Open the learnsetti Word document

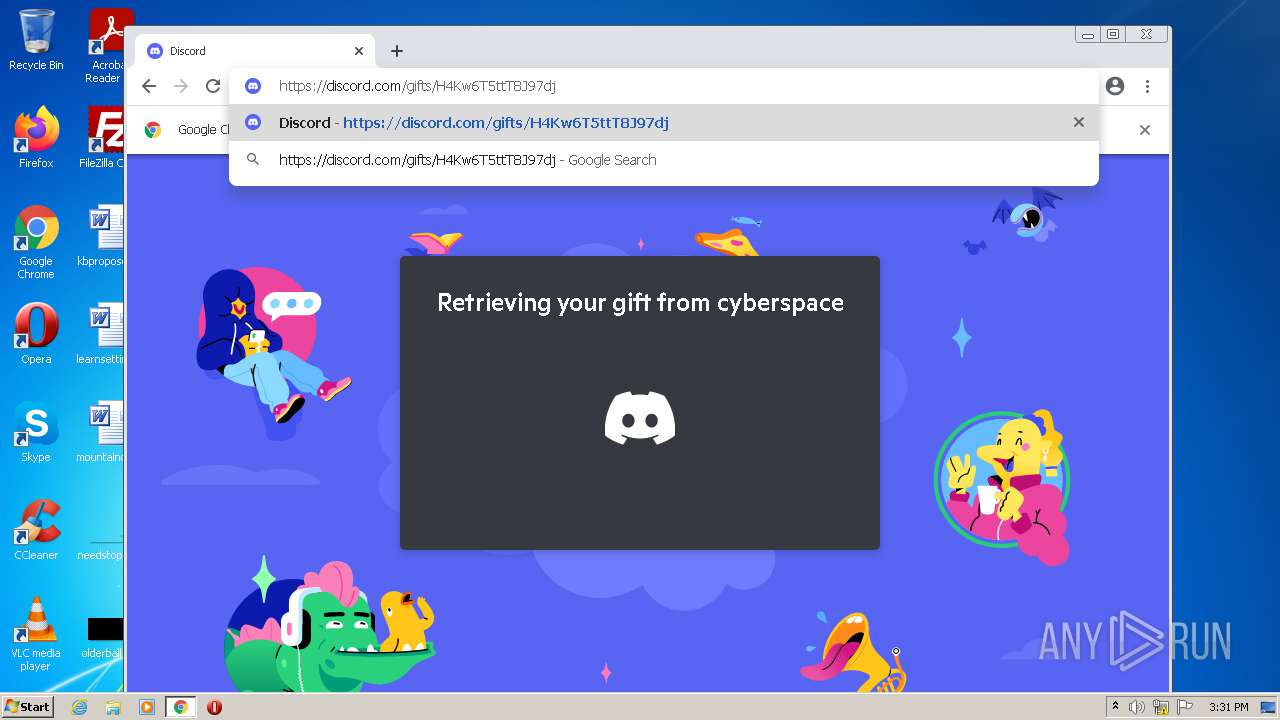click(x=104, y=334)
